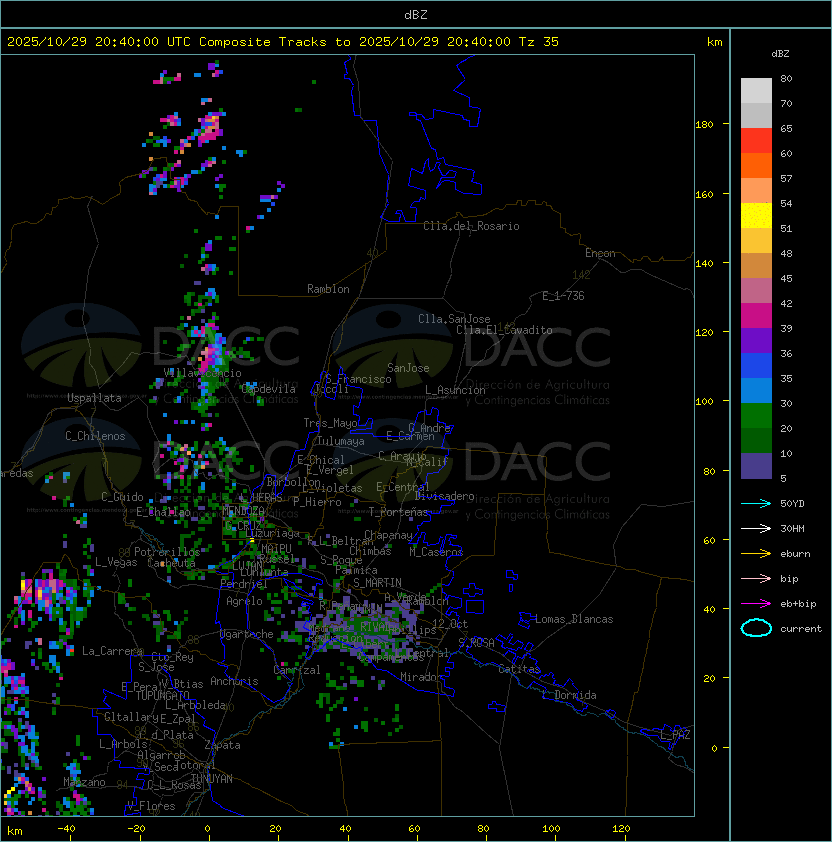Pick the bright yellow 51-54 dBZ swatch

[x=756, y=215]
